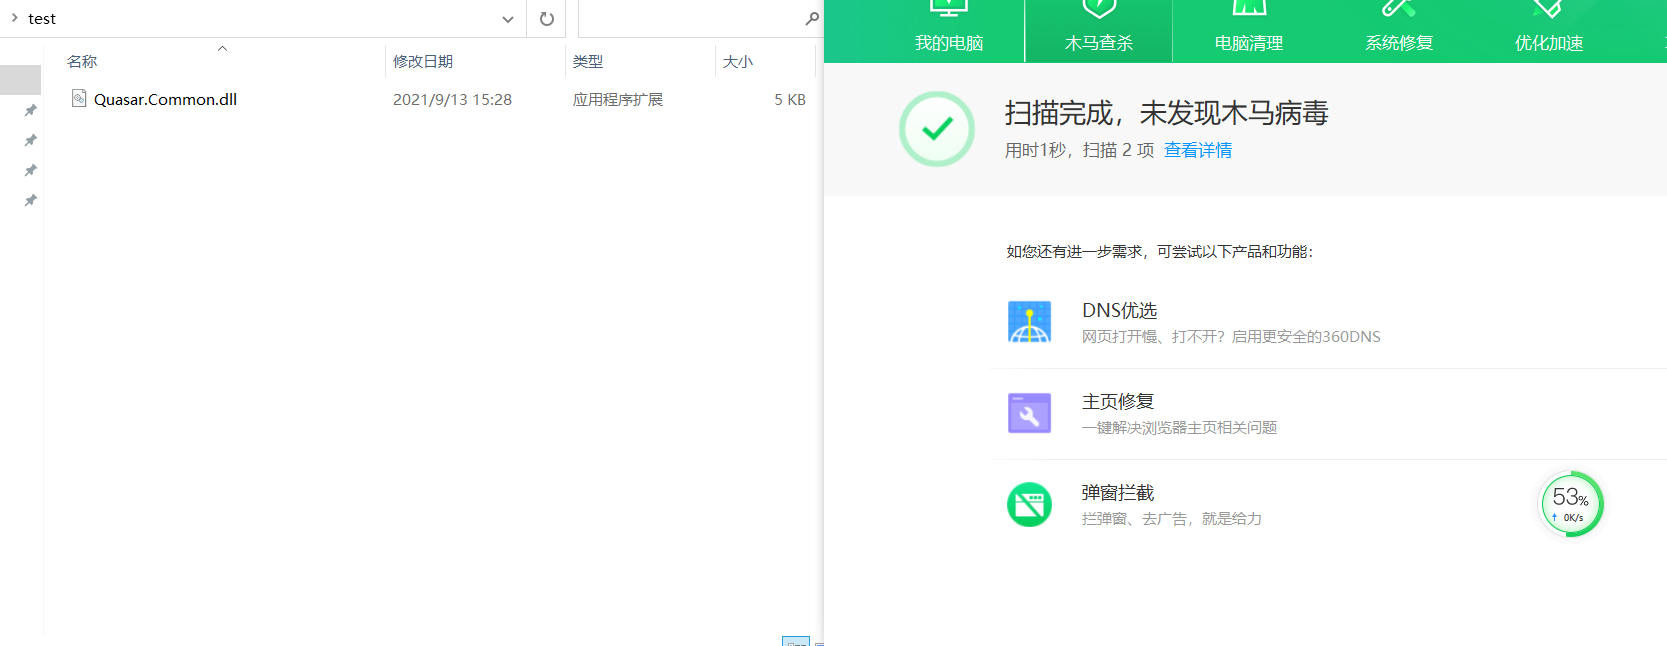Click Quasar.Common.dll file icon
1667x646 pixels.
pyautogui.click(x=79, y=98)
